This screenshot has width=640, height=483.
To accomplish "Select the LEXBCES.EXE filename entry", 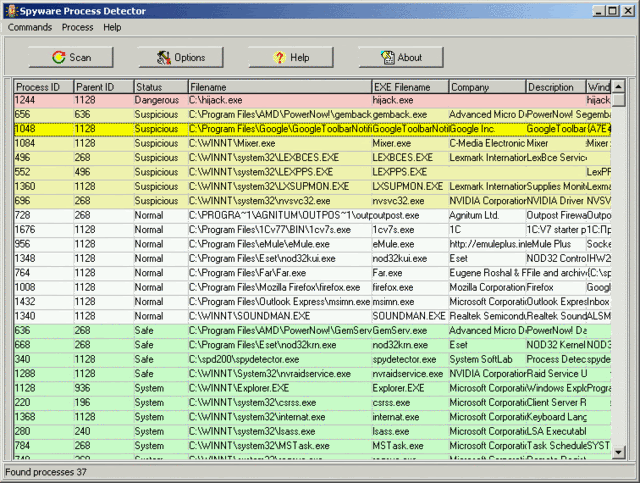I will 280,158.
